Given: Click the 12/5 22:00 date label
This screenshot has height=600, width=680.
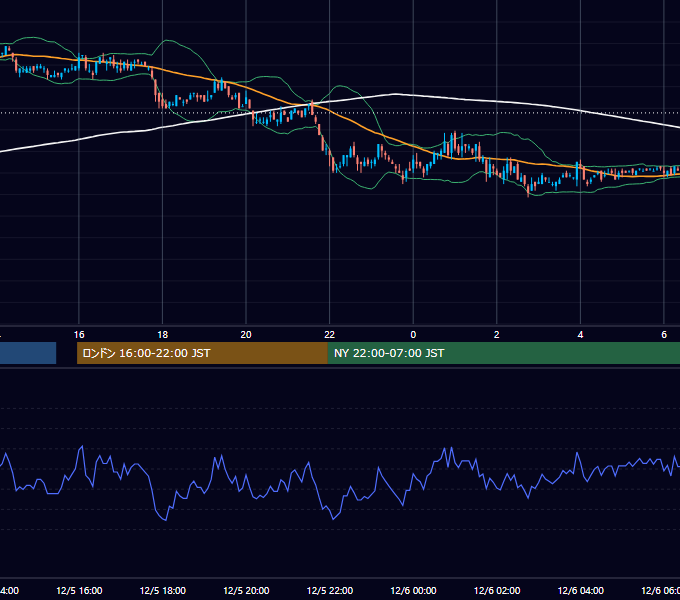Looking at the screenshot, I should [330, 591].
